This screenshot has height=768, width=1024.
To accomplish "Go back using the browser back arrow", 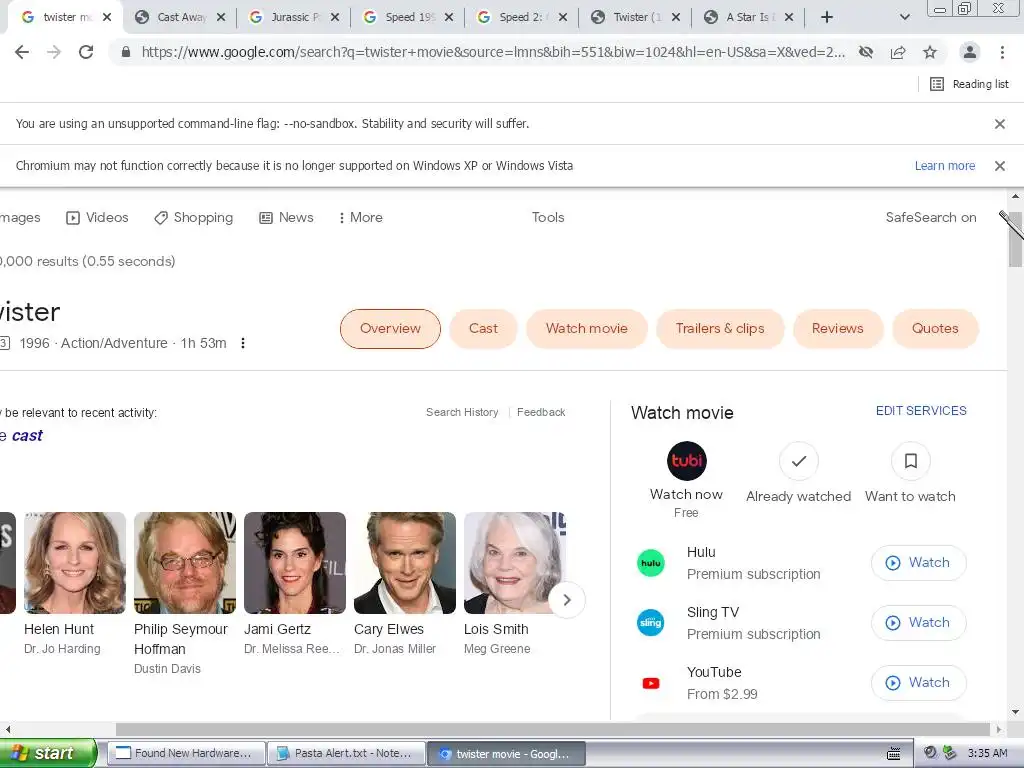I will coord(22,52).
